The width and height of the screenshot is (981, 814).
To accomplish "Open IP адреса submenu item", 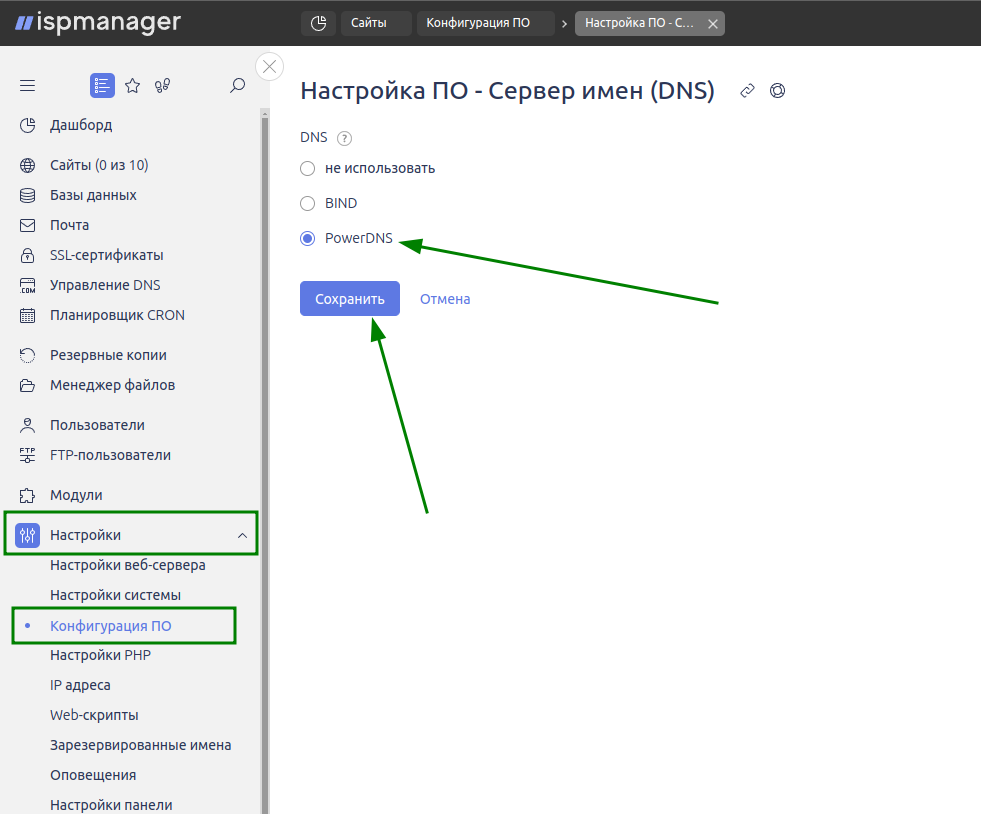I will point(80,686).
